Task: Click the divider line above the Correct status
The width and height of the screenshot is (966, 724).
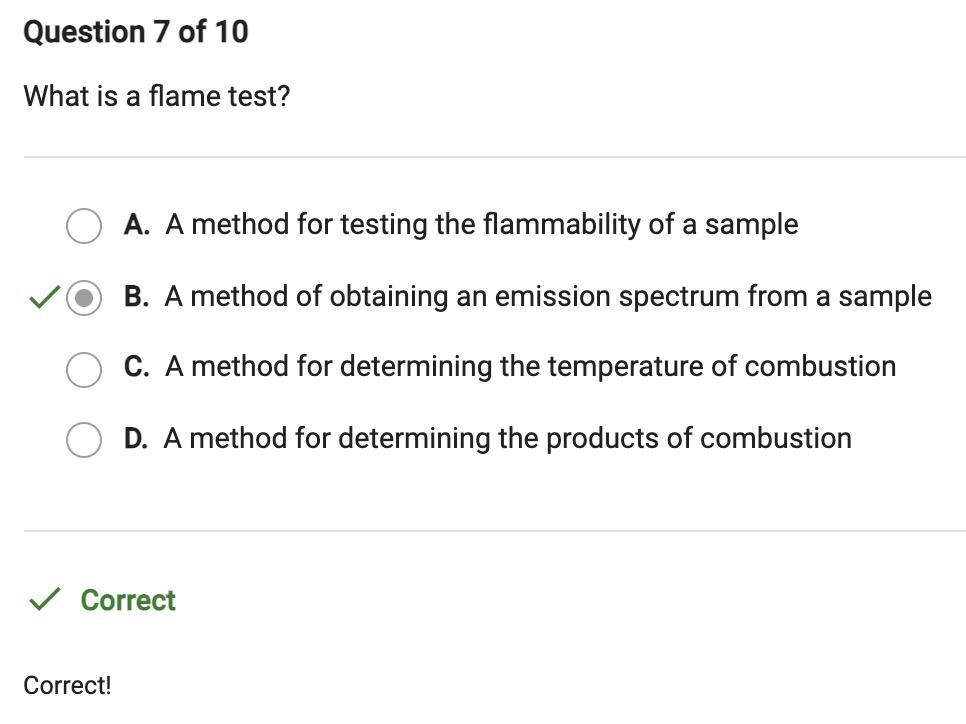Action: pos(494,531)
